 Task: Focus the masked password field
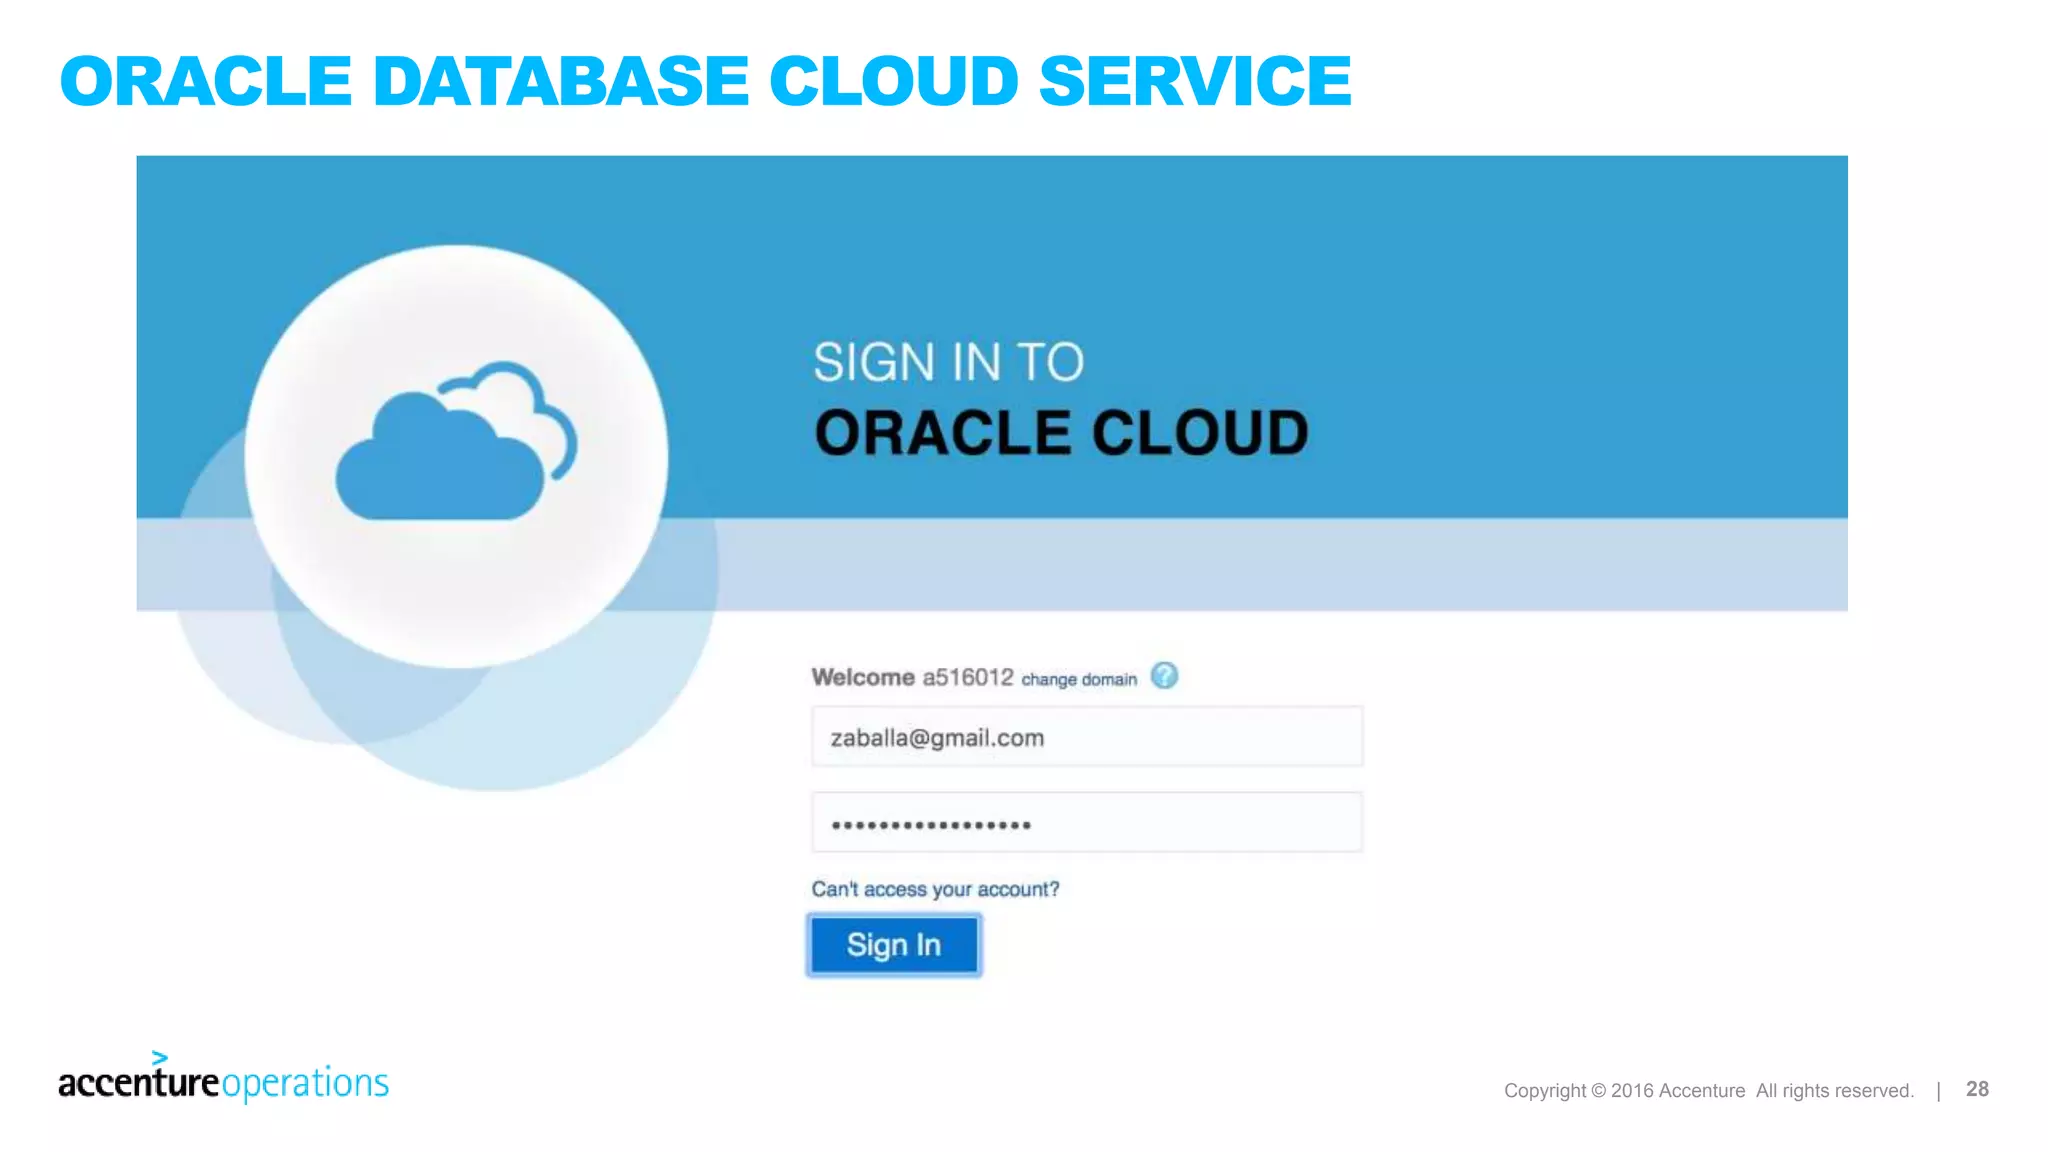[x=1087, y=823]
